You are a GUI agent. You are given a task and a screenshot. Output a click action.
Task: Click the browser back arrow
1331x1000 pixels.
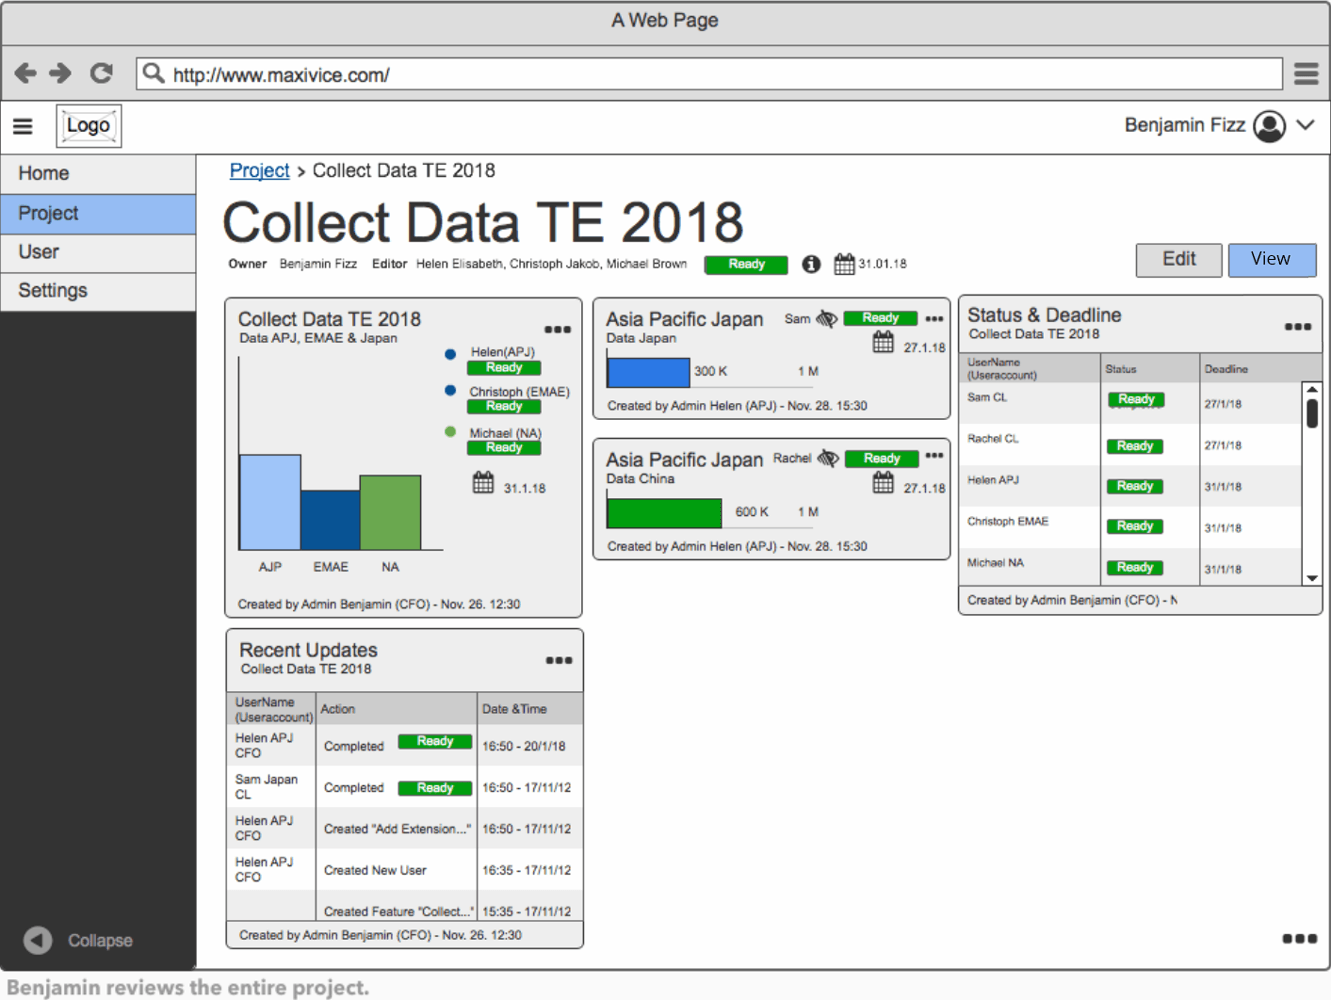click(x=26, y=73)
